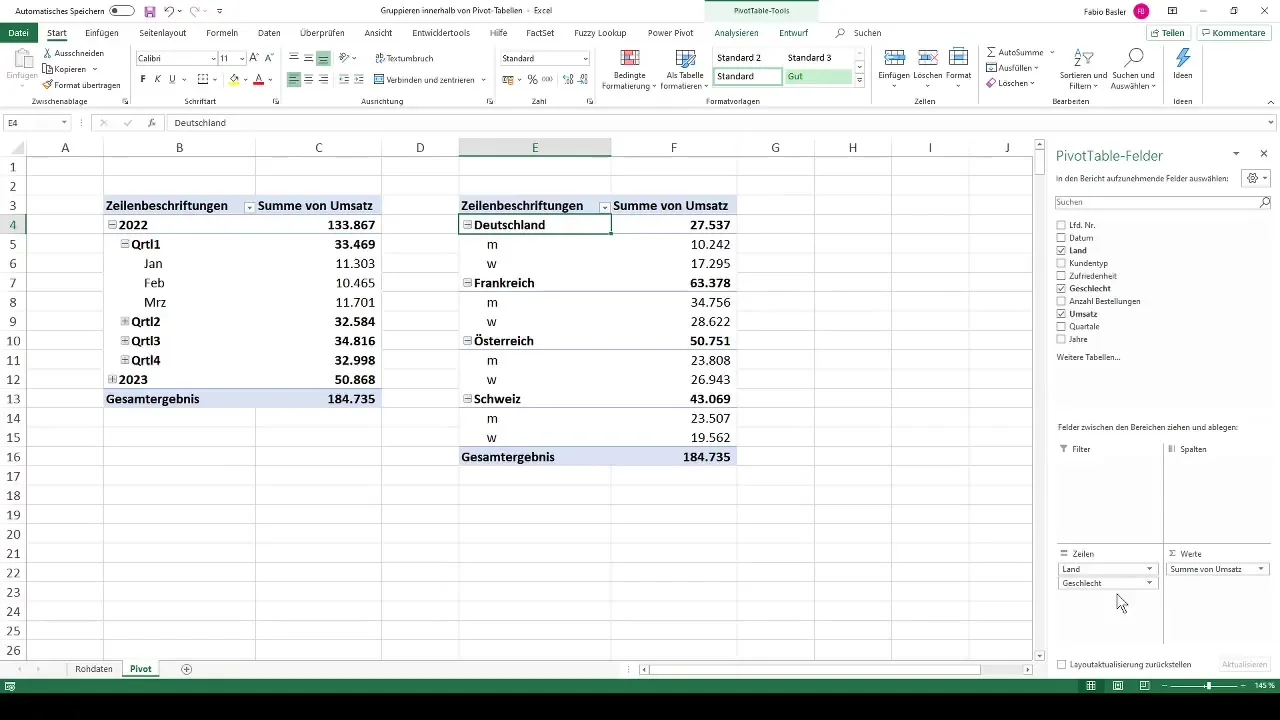The height and width of the screenshot is (720, 1280).
Task: Enable Layoutaktualisierung zurückstellen checkbox
Action: click(x=1061, y=664)
